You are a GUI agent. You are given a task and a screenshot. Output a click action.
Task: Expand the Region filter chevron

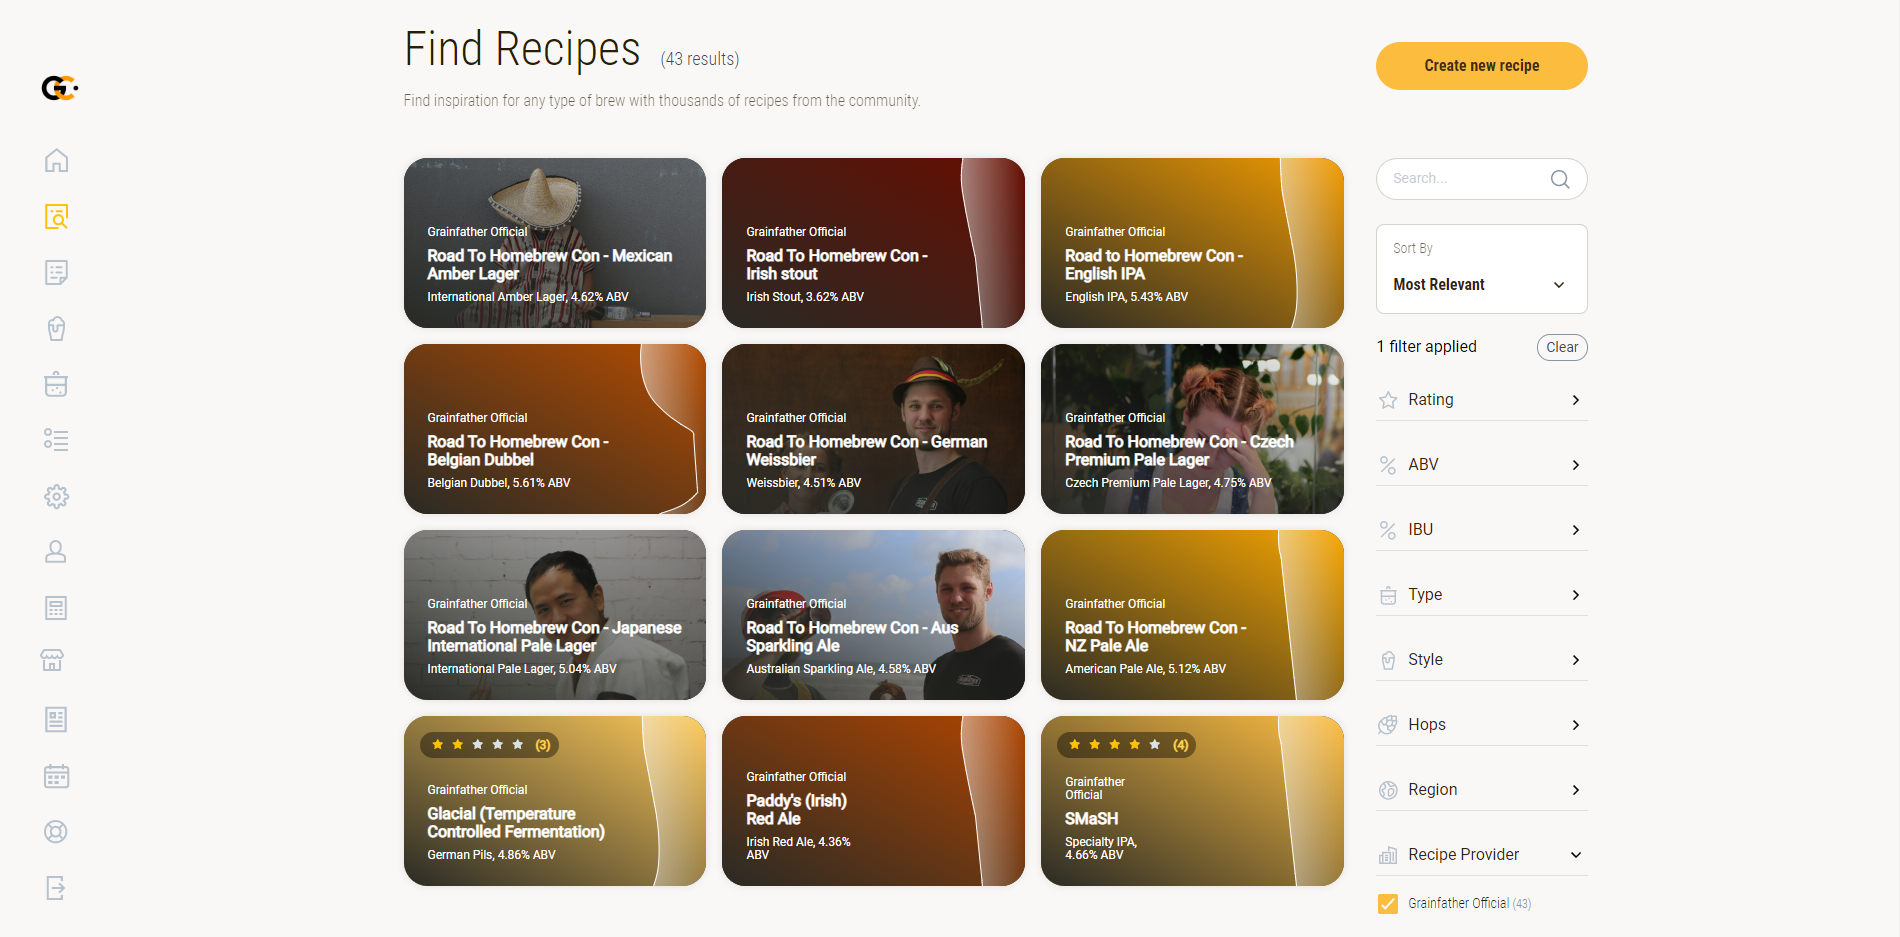[x=1576, y=790]
